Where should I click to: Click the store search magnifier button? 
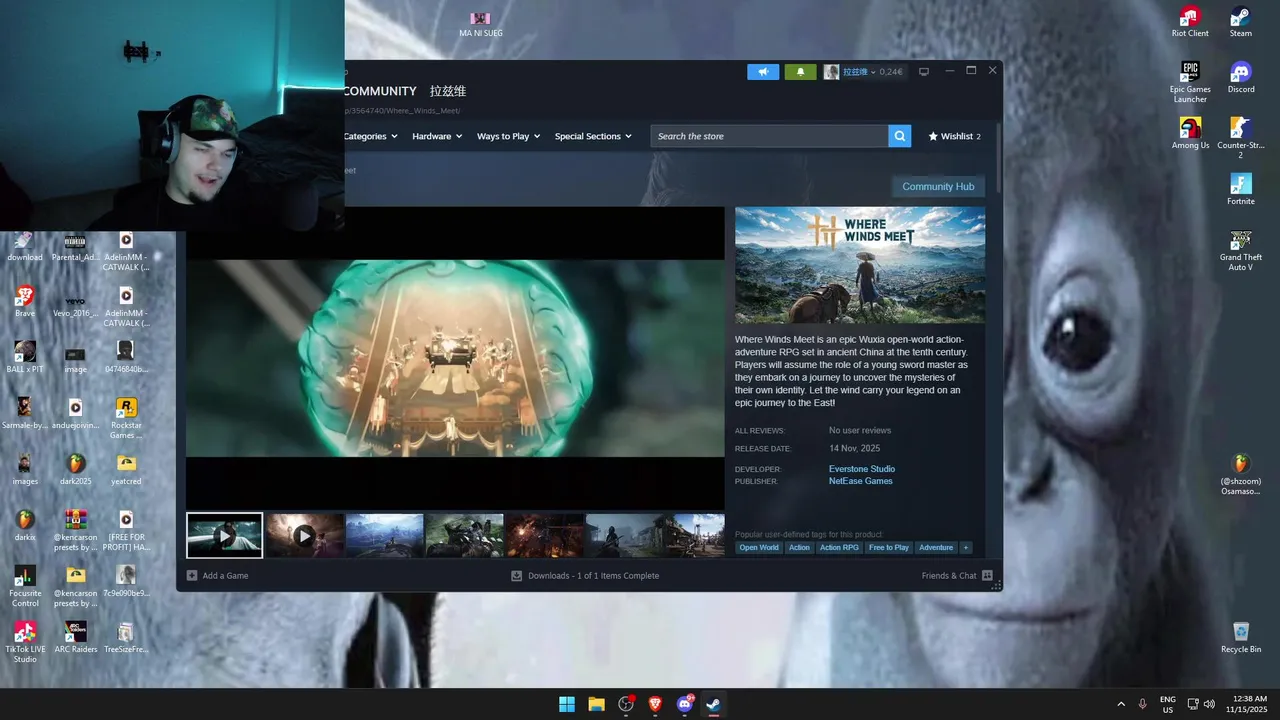(x=900, y=136)
